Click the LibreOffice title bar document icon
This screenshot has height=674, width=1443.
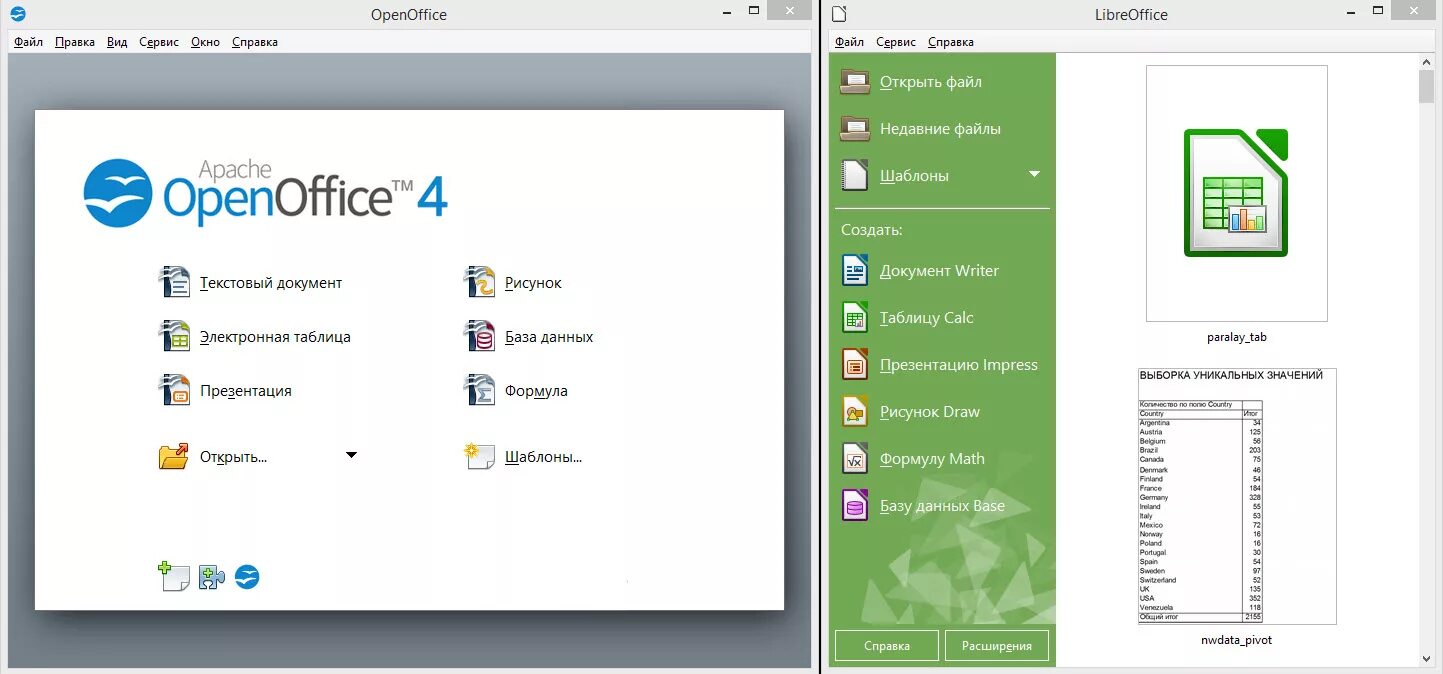(839, 13)
